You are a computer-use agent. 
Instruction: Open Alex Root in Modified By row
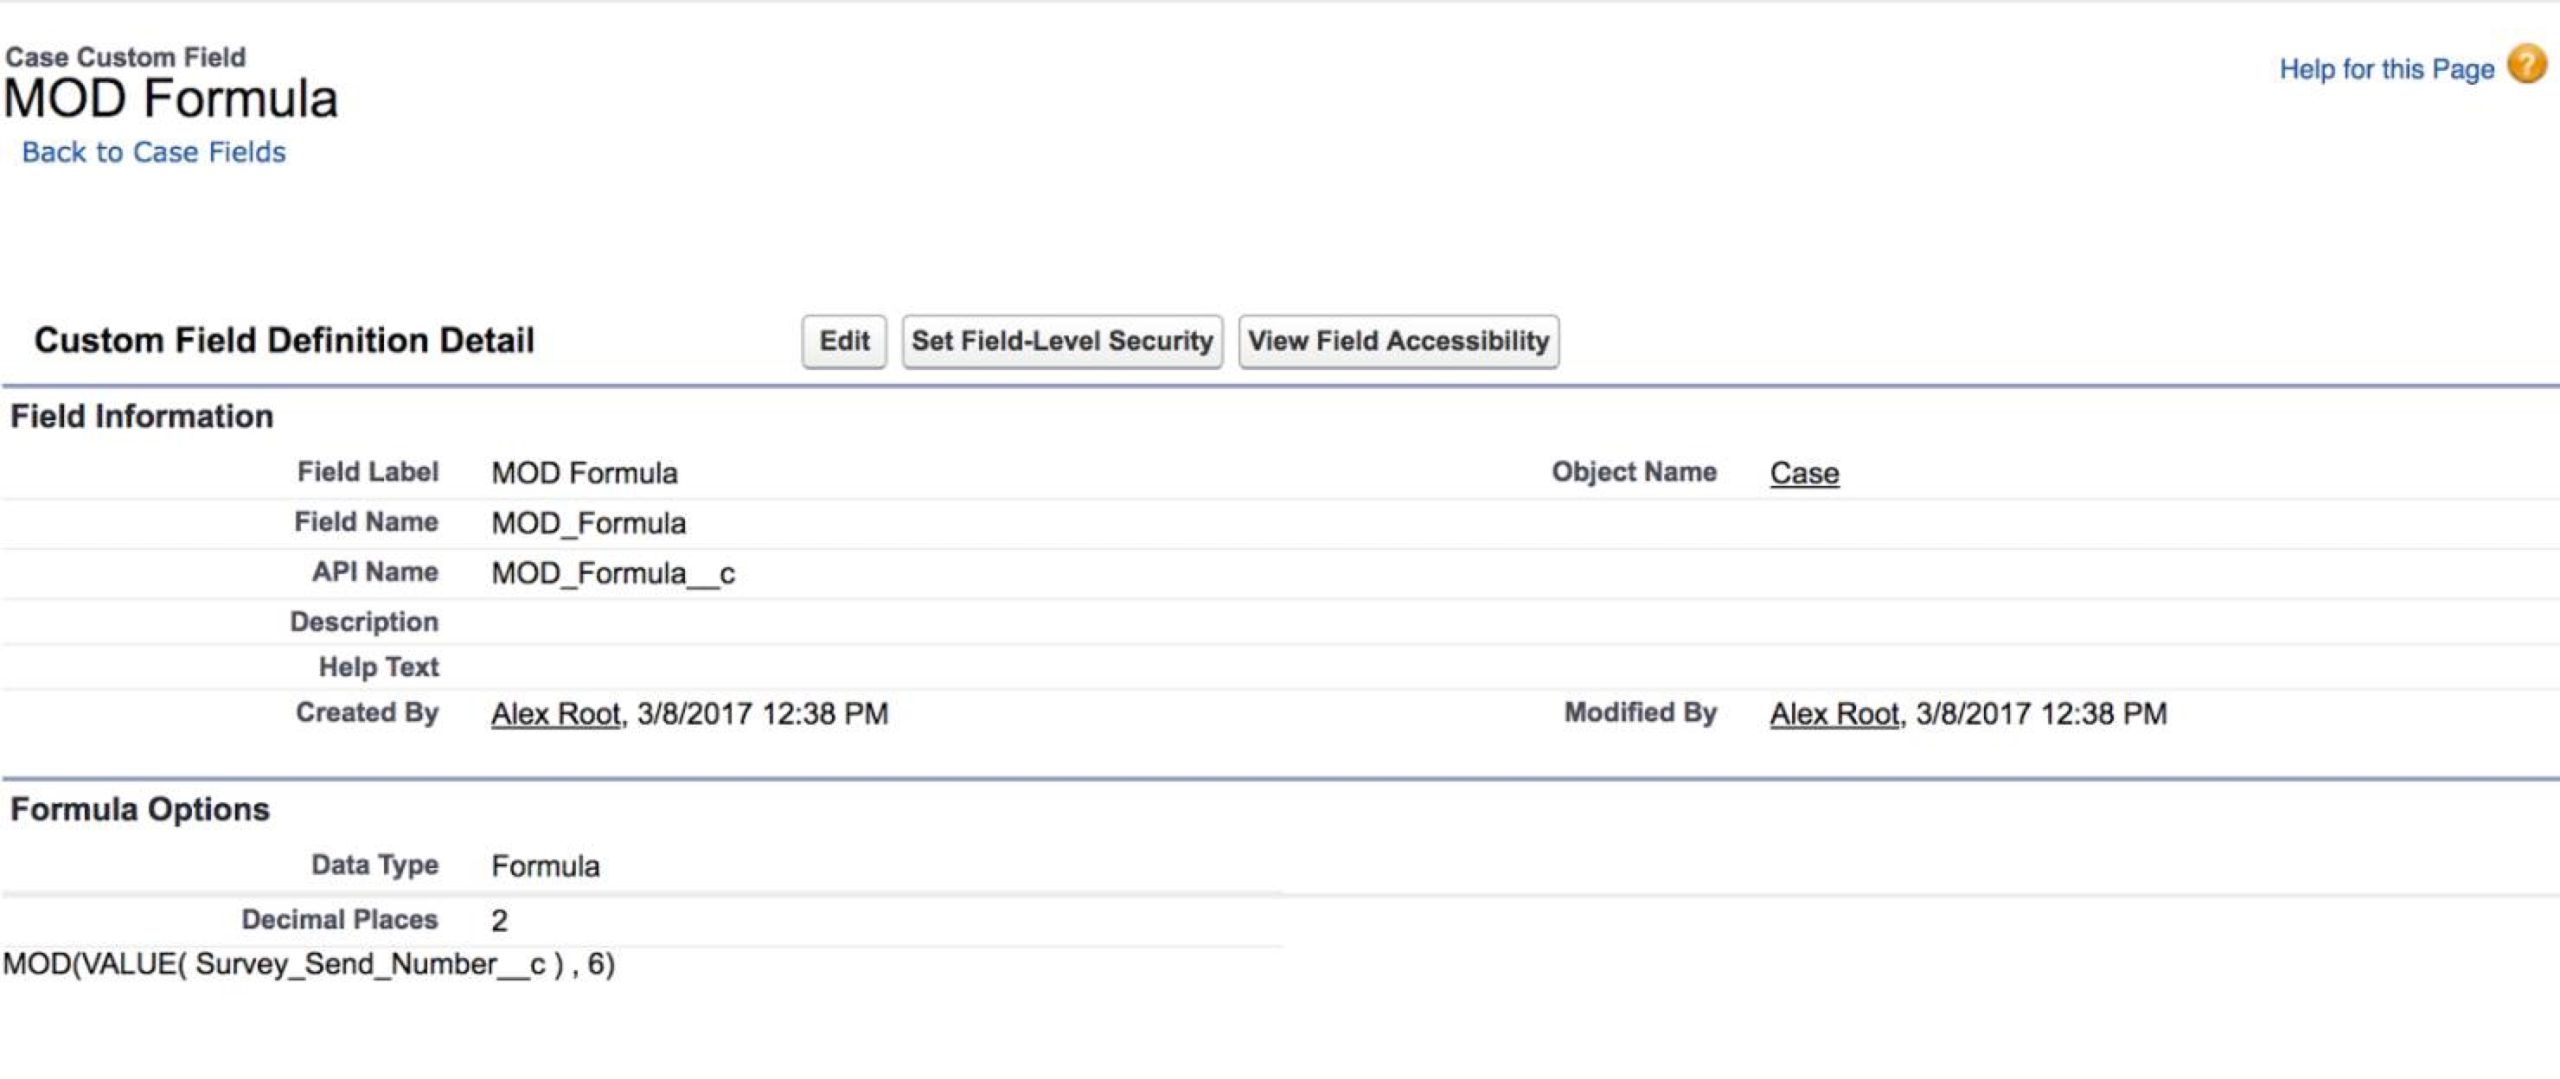pyautogui.click(x=1834, y=714)
